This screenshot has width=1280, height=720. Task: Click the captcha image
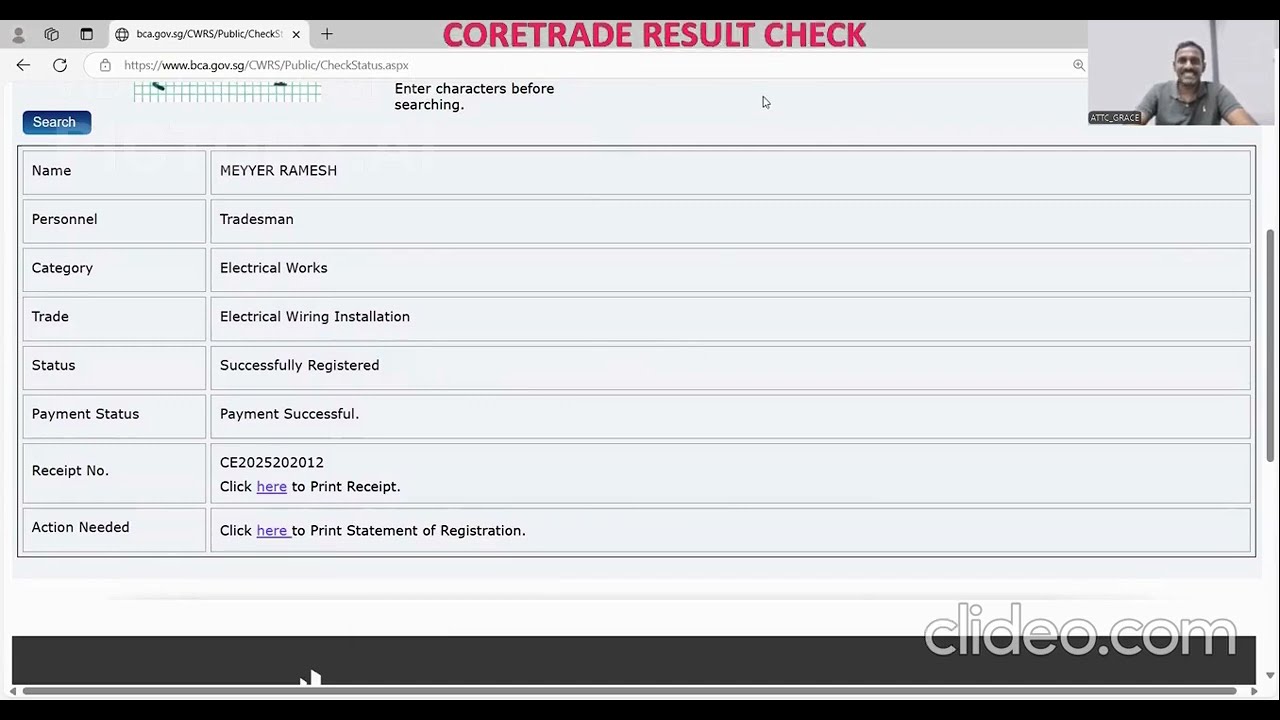pos(227,92)
